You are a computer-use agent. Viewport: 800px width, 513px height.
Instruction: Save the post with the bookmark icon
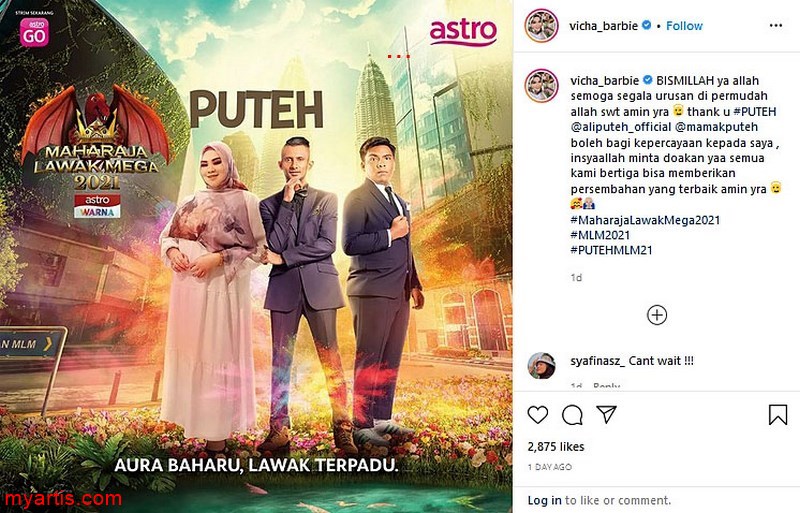click(778, 414)
